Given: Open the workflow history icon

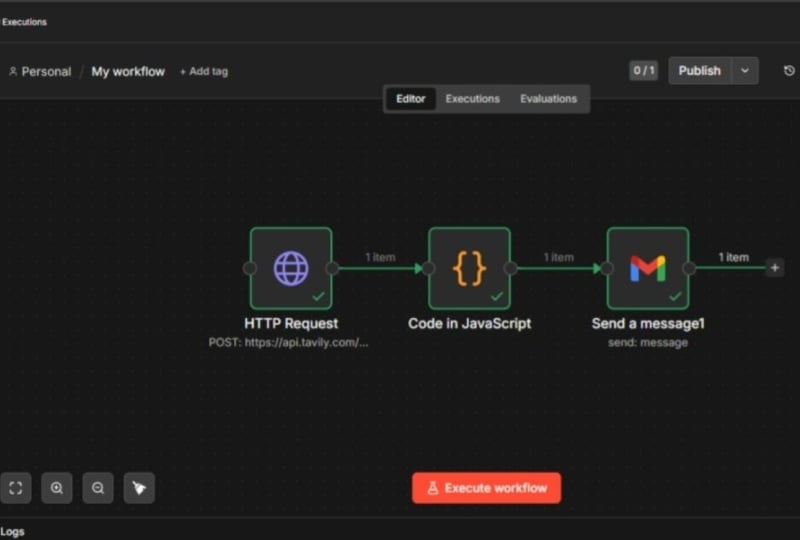Looking at the screenshot, I should tap(789, 71).
